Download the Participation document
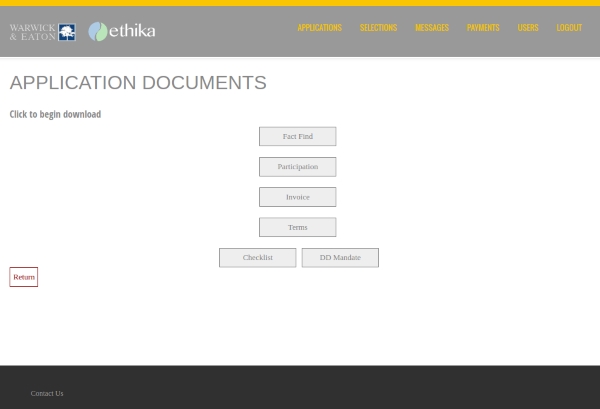Viewport: 600px width, 409px height. tap(298, 167)
